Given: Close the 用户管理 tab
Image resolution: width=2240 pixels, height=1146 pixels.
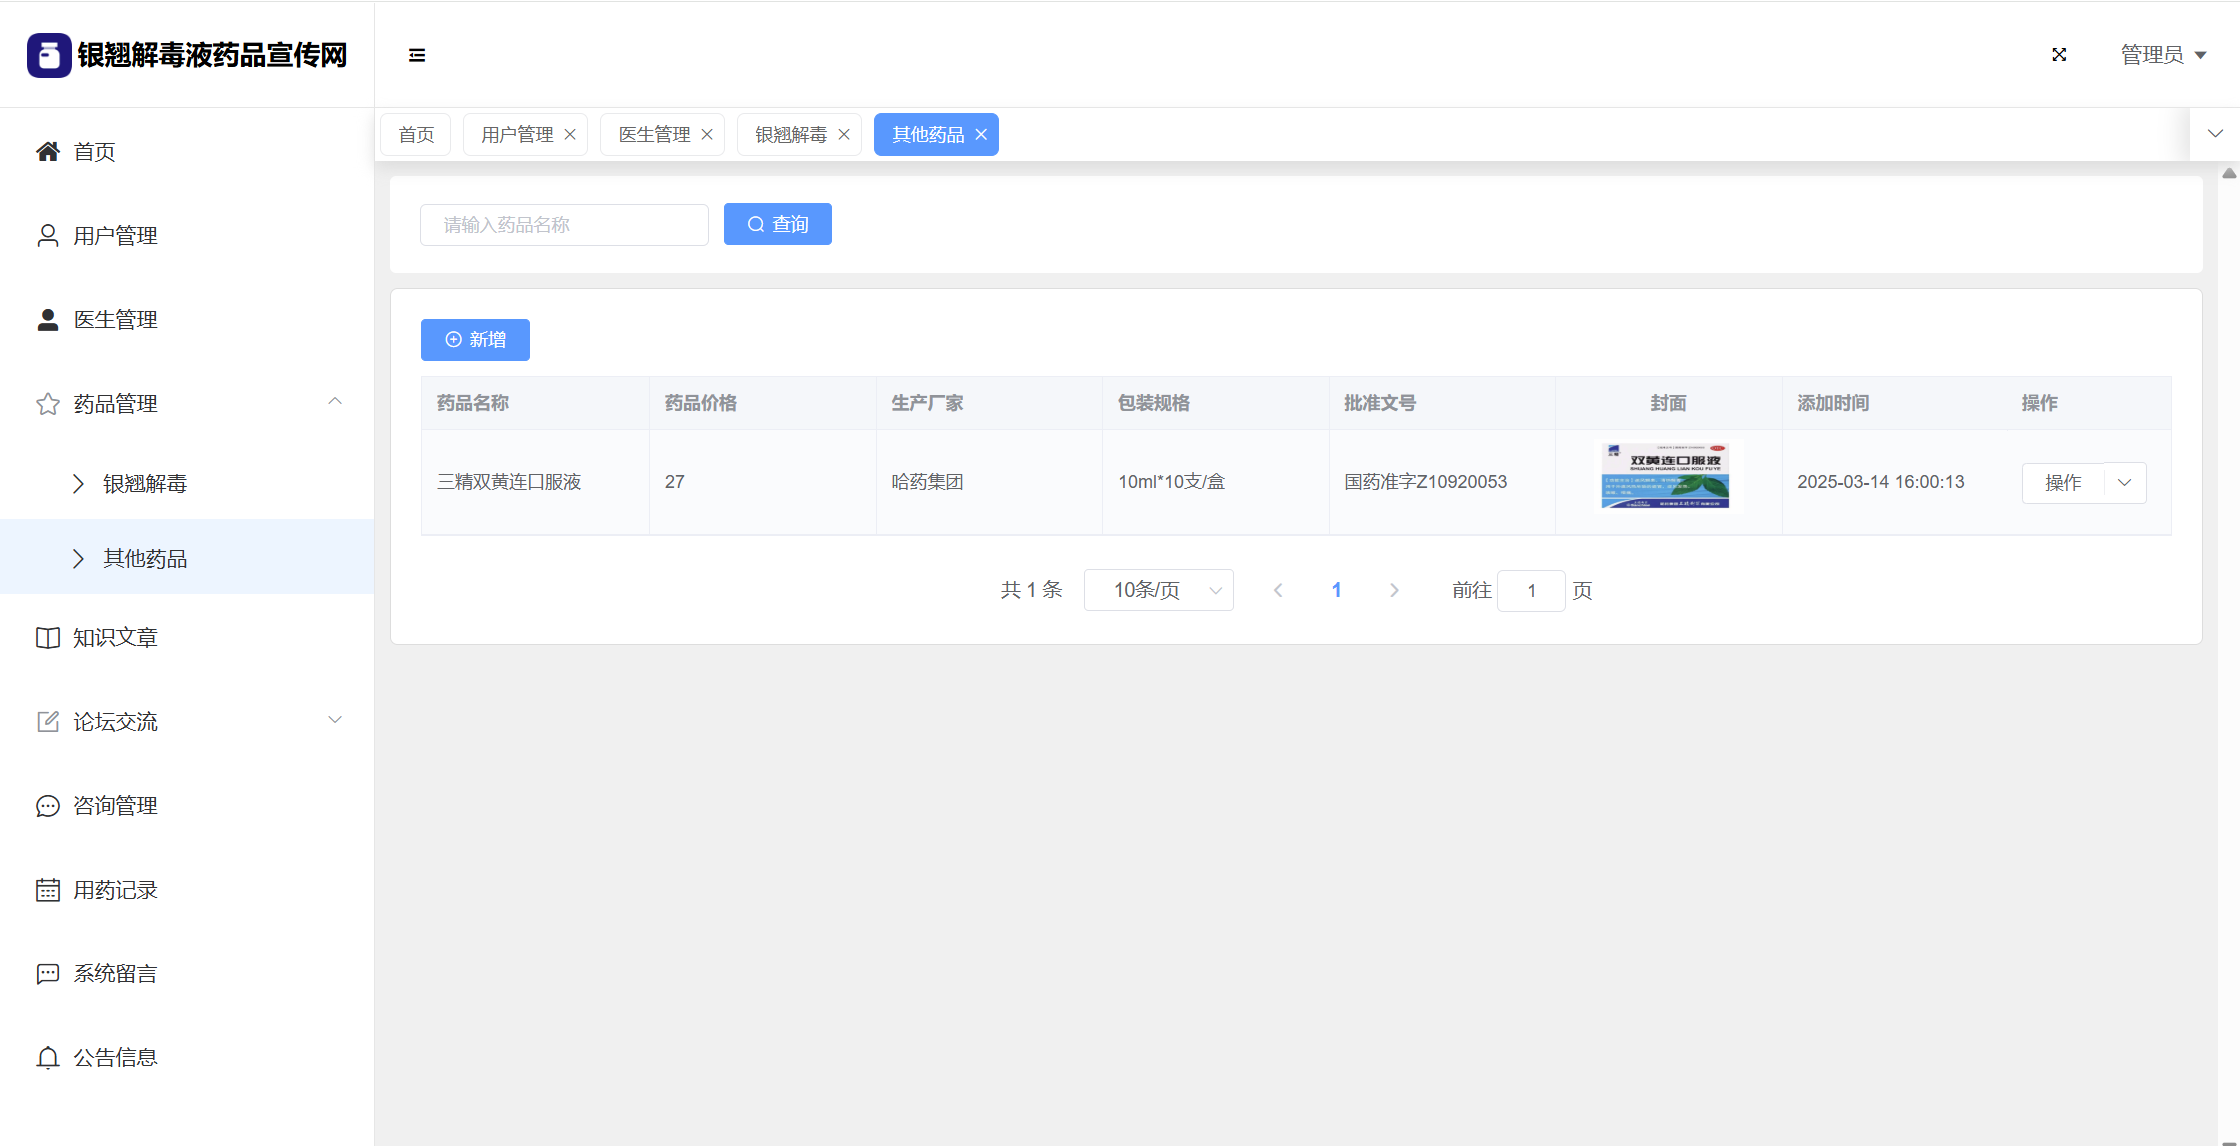Looking at the screenshot, I should tap(570, 135).
